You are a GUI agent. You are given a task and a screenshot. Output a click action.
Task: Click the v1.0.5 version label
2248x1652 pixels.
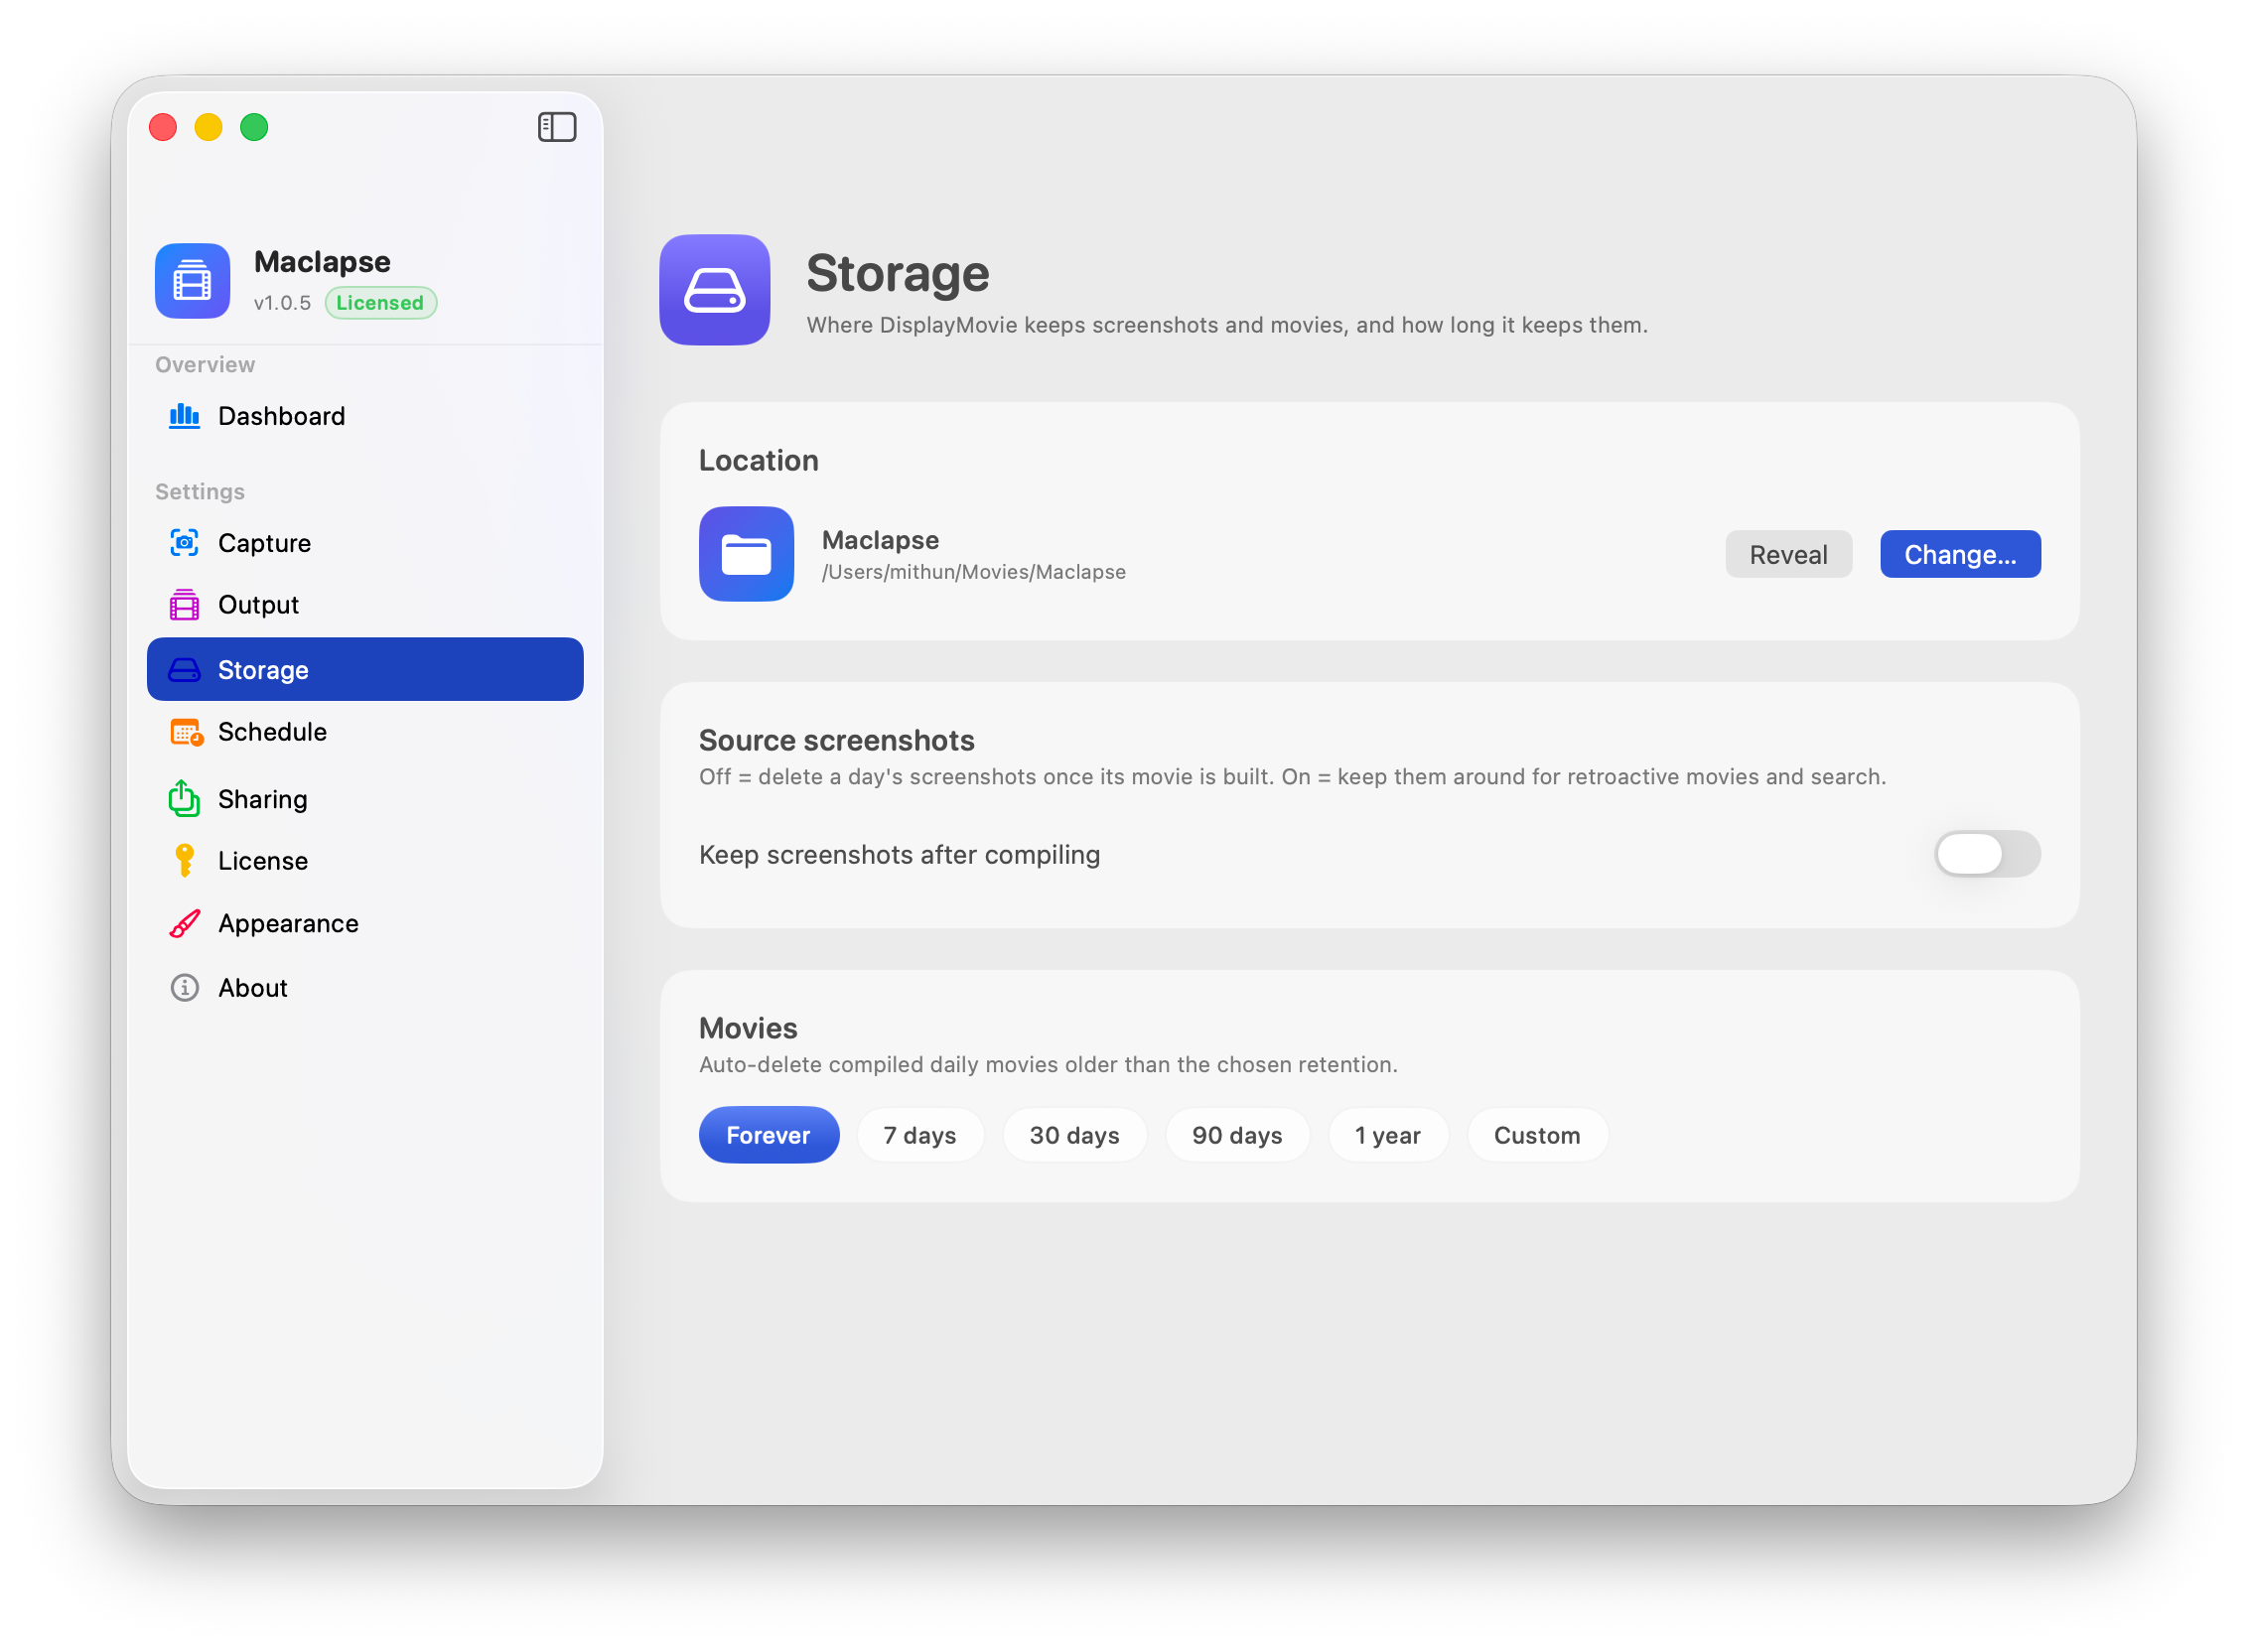point(282,303)
